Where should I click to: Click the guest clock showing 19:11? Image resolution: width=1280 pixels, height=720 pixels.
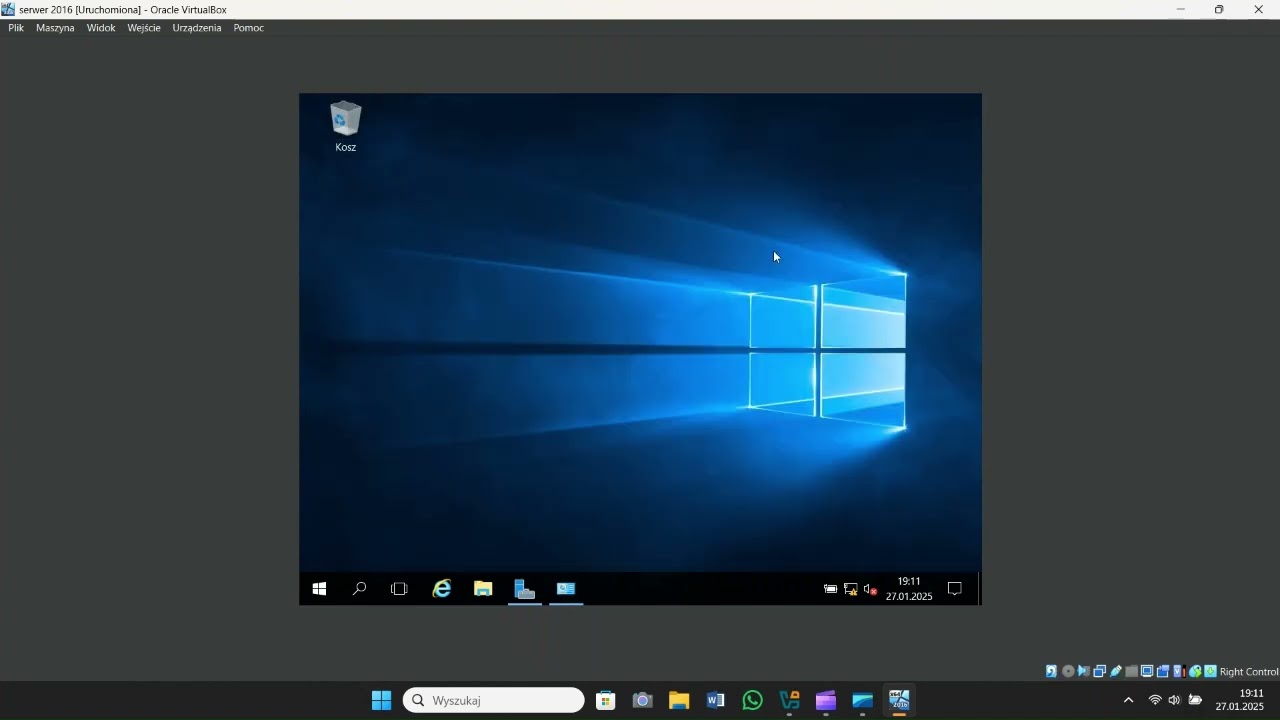[x=909, y=589]
